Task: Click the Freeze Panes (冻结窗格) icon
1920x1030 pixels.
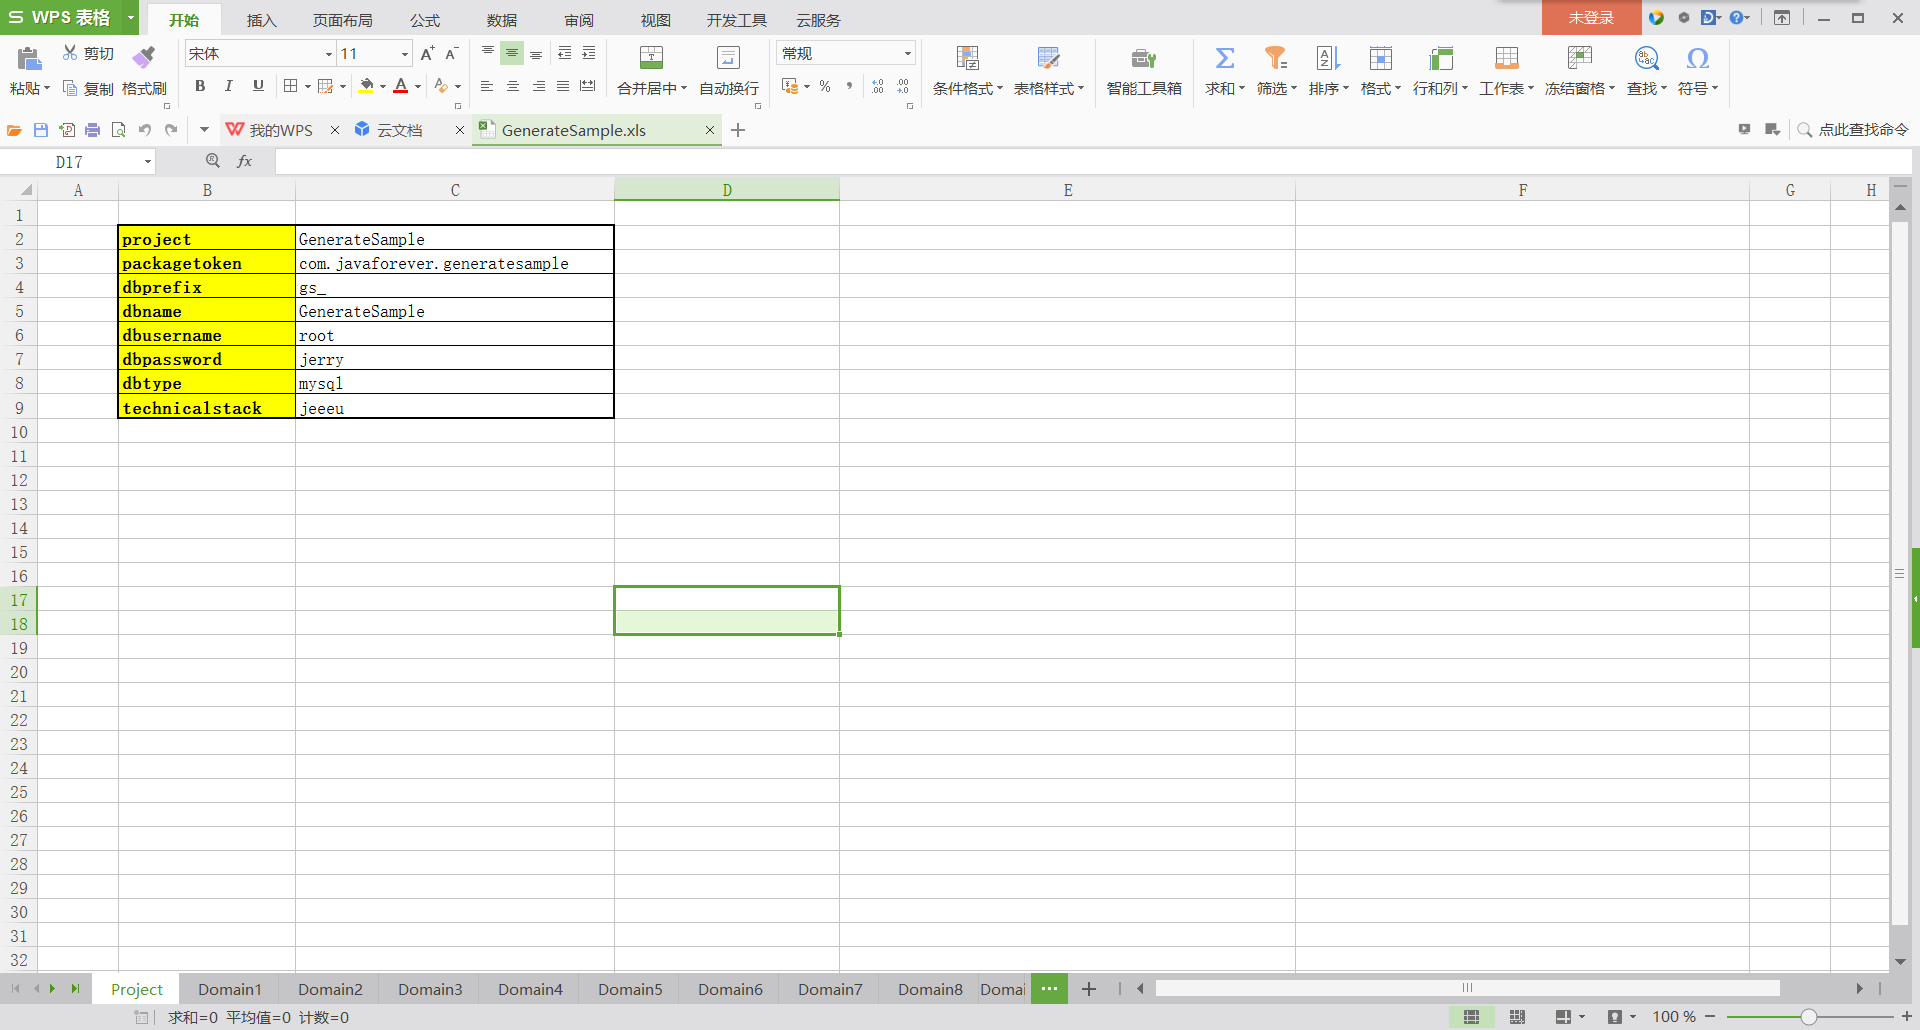Action: (1579, 58)
